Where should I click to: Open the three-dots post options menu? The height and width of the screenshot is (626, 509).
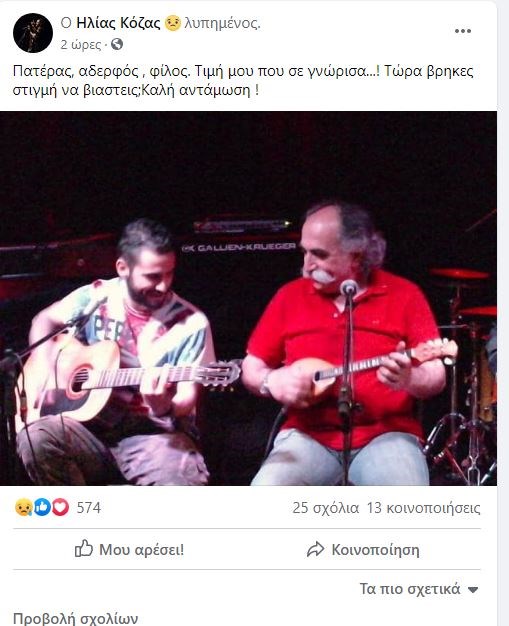click(x=463, y=31)
